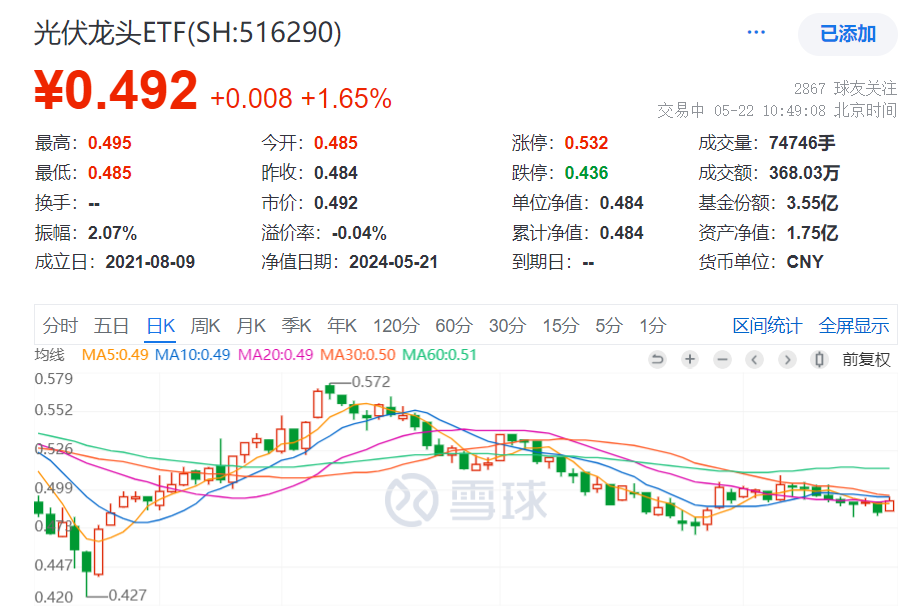The image size is (919, 606).
Task: Switch to the 五日 chart tab
Action: (111, 325)
